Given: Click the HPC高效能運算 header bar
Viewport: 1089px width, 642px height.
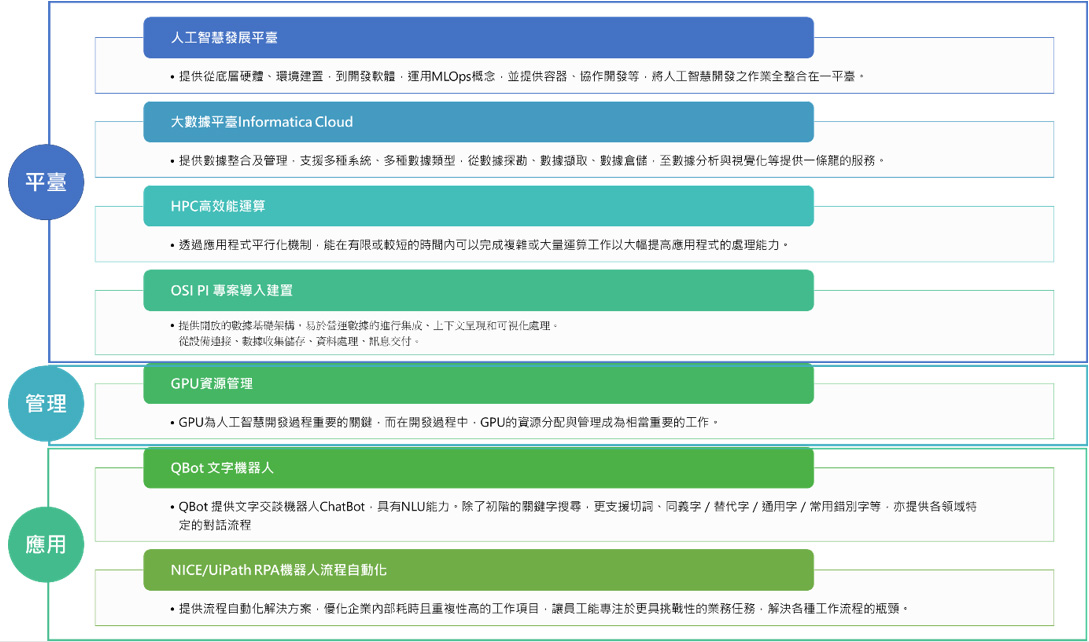Looking at the screenshot, I should click(479, 206).
